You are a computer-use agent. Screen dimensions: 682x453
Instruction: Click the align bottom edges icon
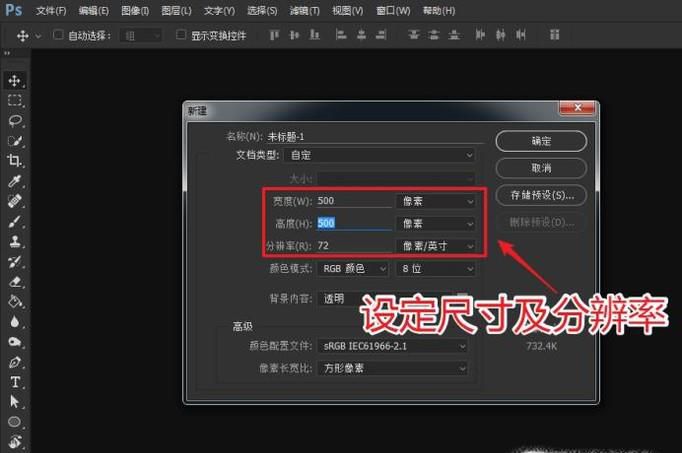point(314,35)
